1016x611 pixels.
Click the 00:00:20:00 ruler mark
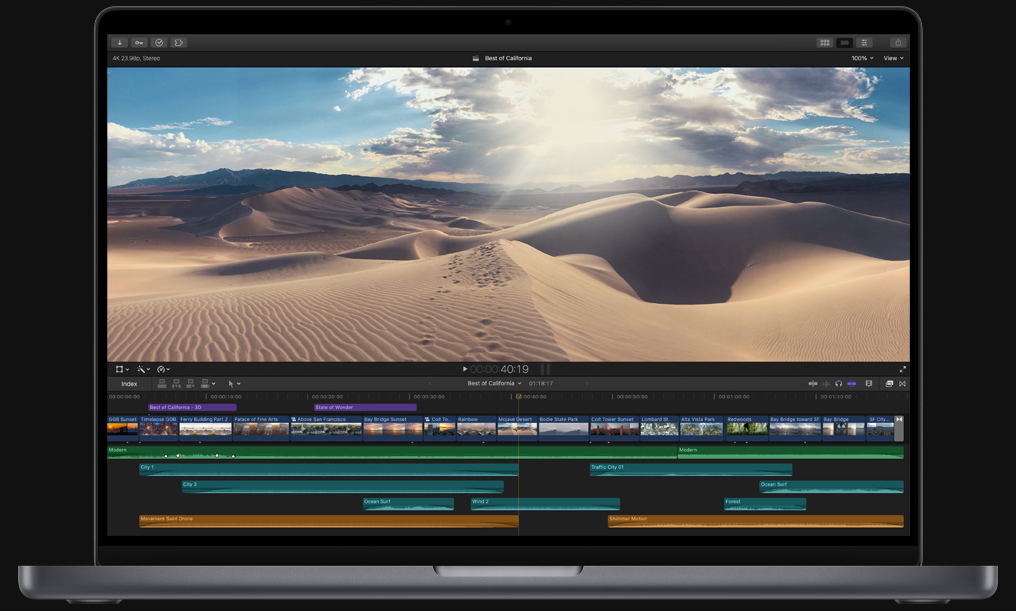click(x=327, y=397)
